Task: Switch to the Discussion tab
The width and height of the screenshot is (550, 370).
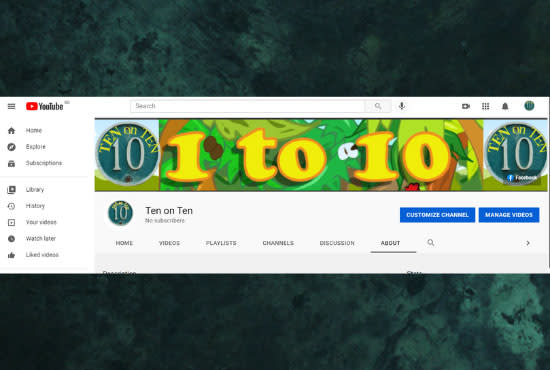Action: [337, 243]
